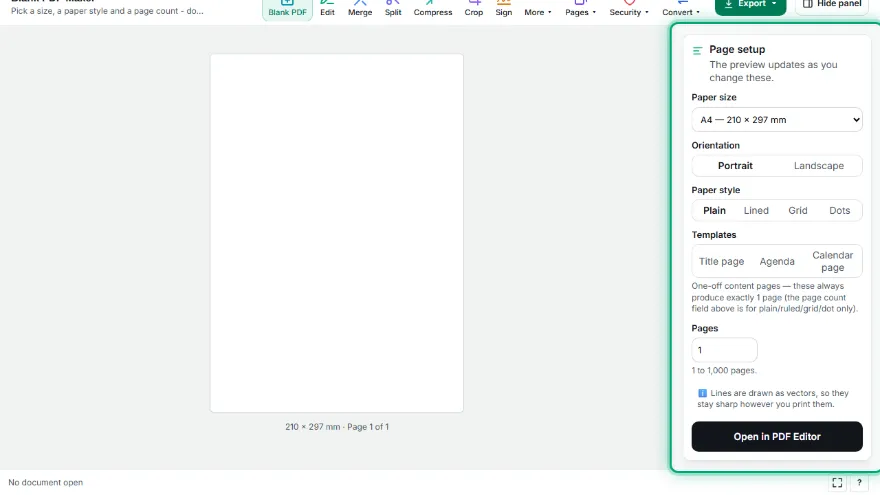The width and height of the screenshot is (880, 495).
Task: Click the Page setup heading icon
Action: tap(698, 51)
